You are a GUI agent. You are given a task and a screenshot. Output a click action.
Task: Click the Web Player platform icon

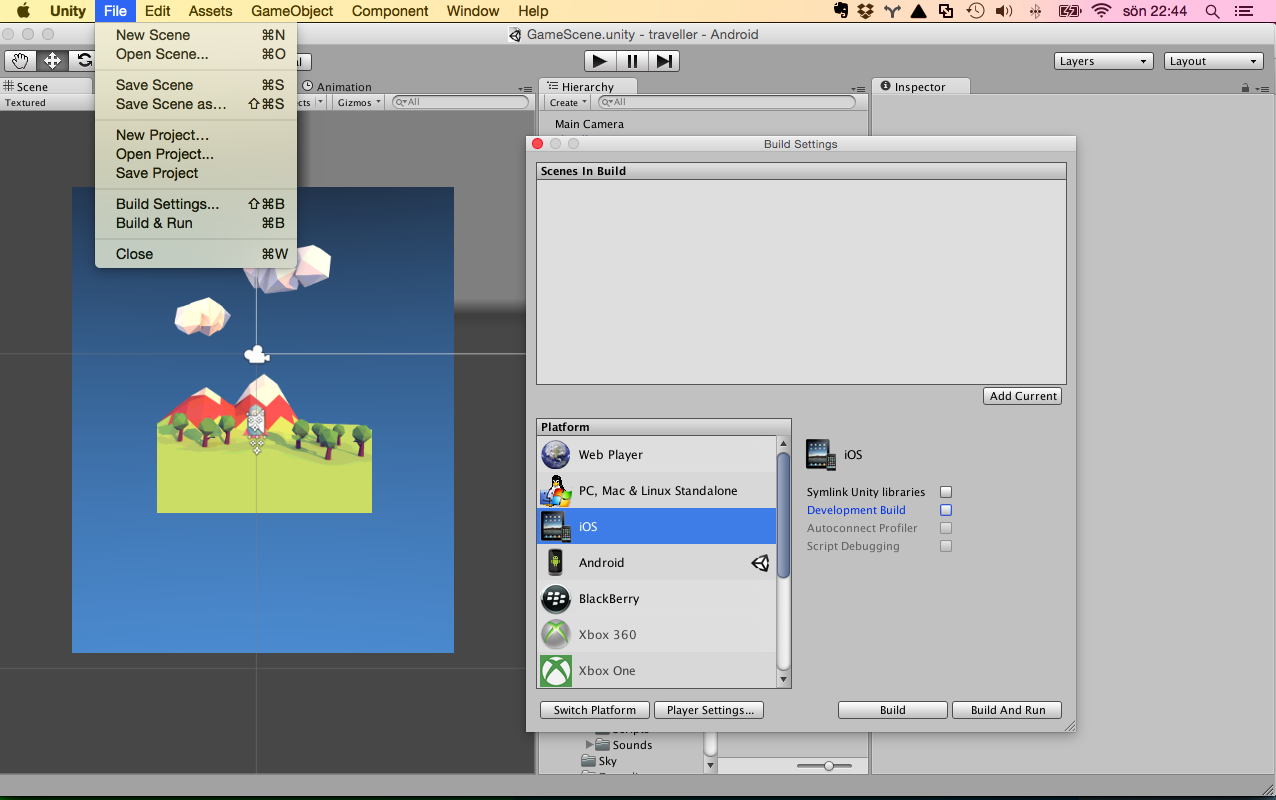coord(556,455)
